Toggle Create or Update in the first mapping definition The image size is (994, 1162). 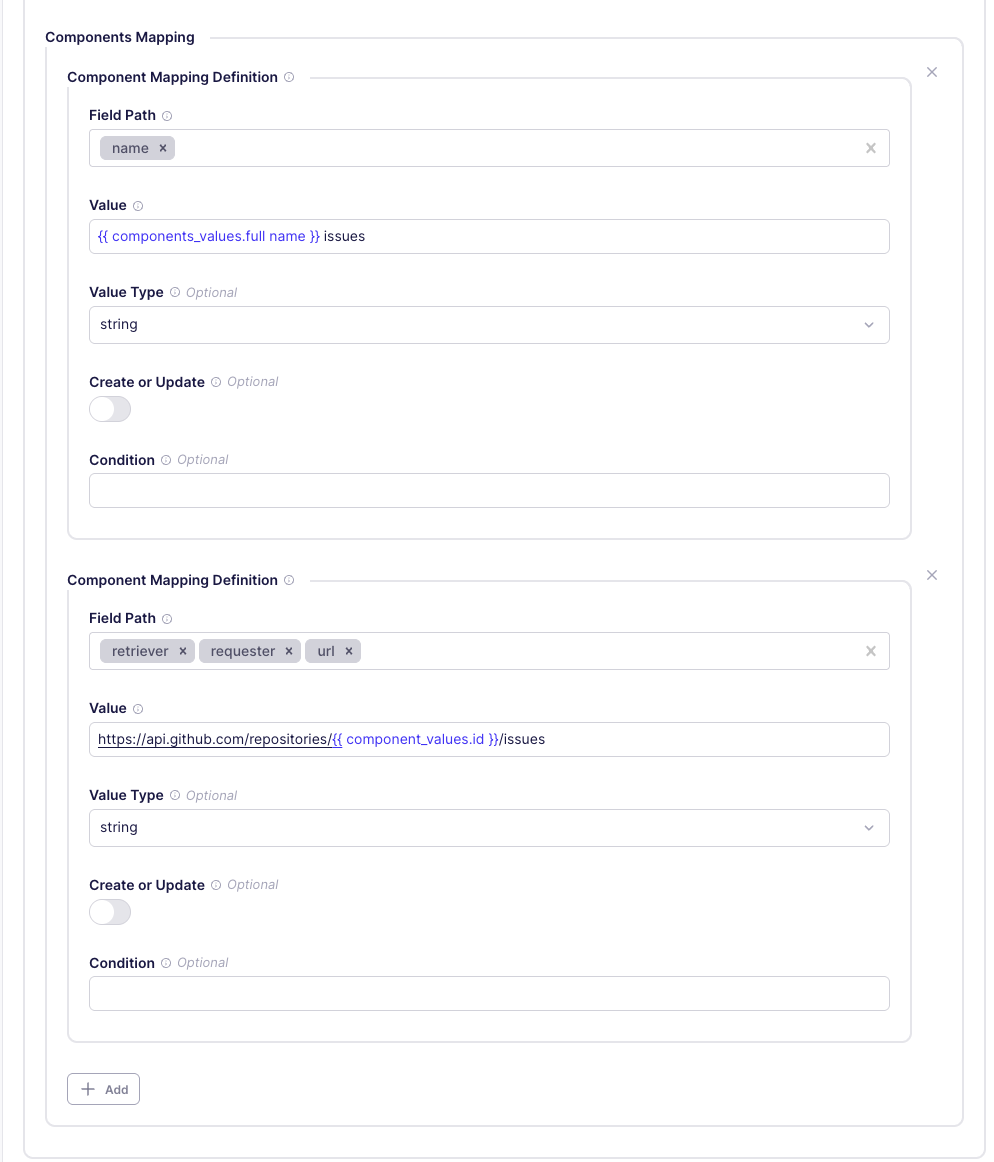coord(109,409)
